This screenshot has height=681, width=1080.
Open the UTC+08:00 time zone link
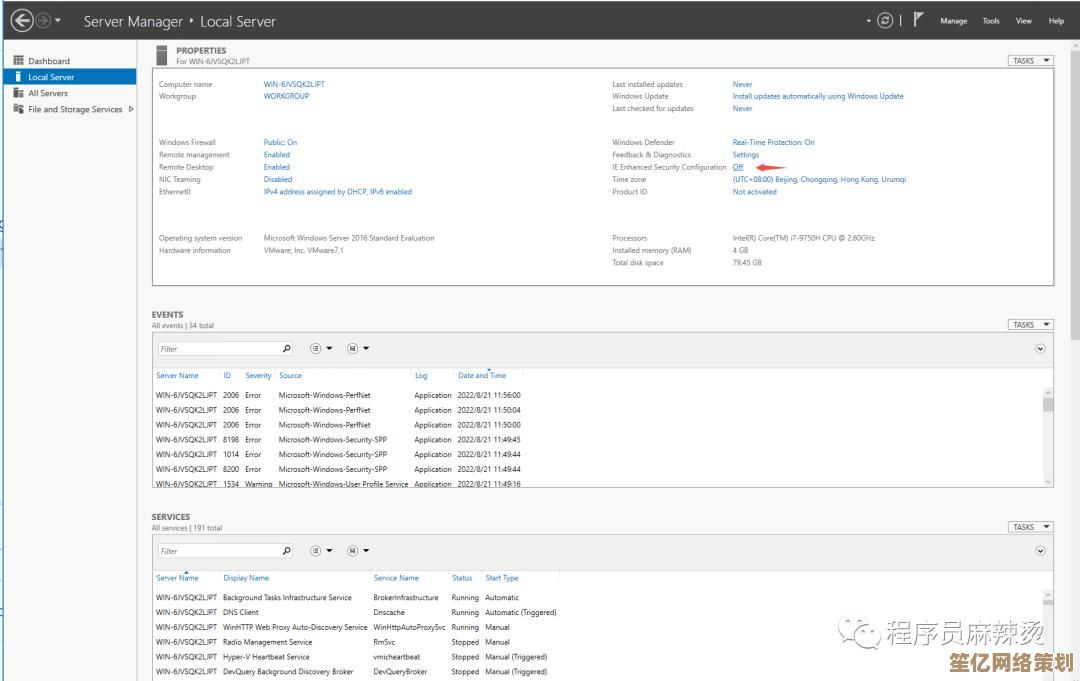819,180
